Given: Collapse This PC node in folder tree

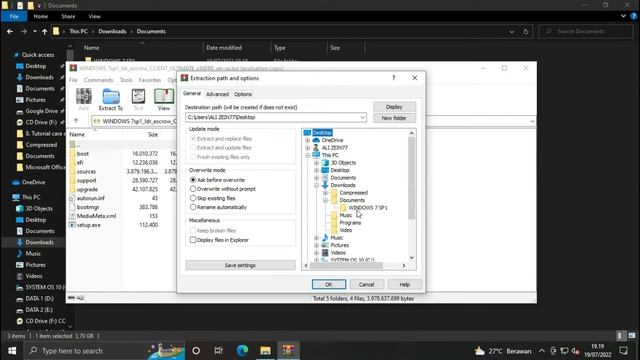Looking at the screenshot, I should (307, 155).
